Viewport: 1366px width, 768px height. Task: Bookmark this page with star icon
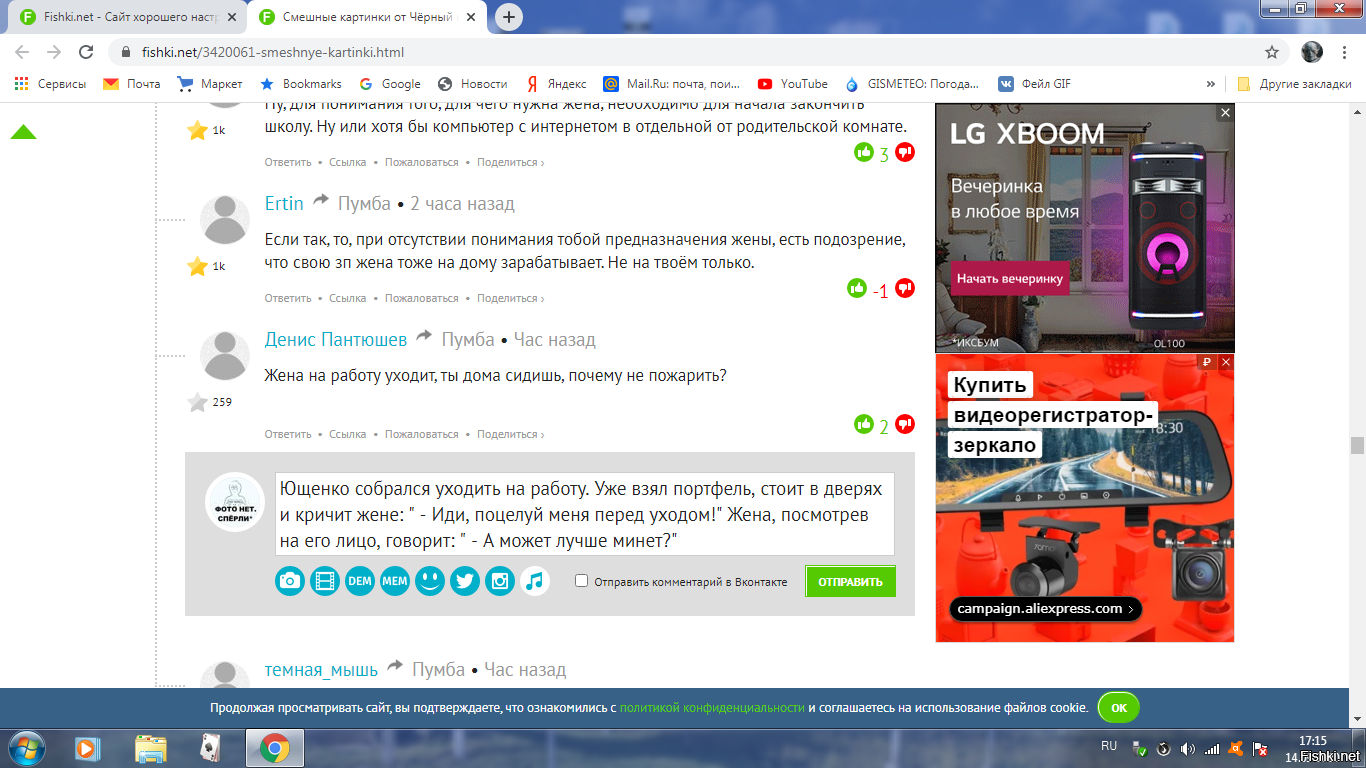tap(1272, 52)
